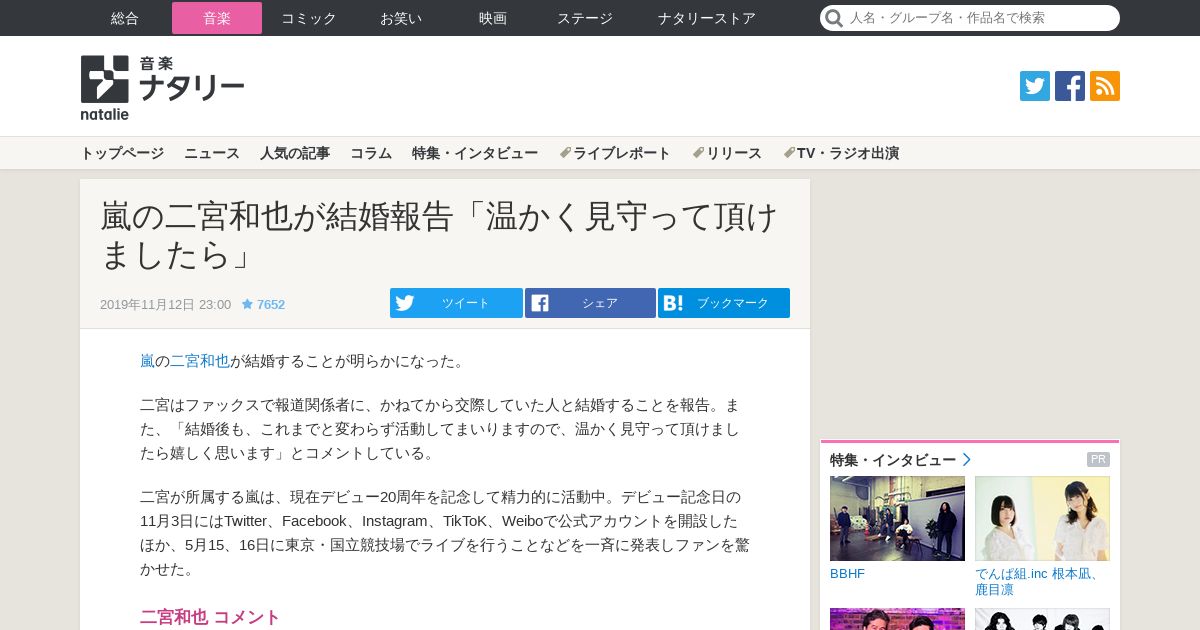Open the コラム menu item
Screen dimensions: 1200x630
point(371,153)
